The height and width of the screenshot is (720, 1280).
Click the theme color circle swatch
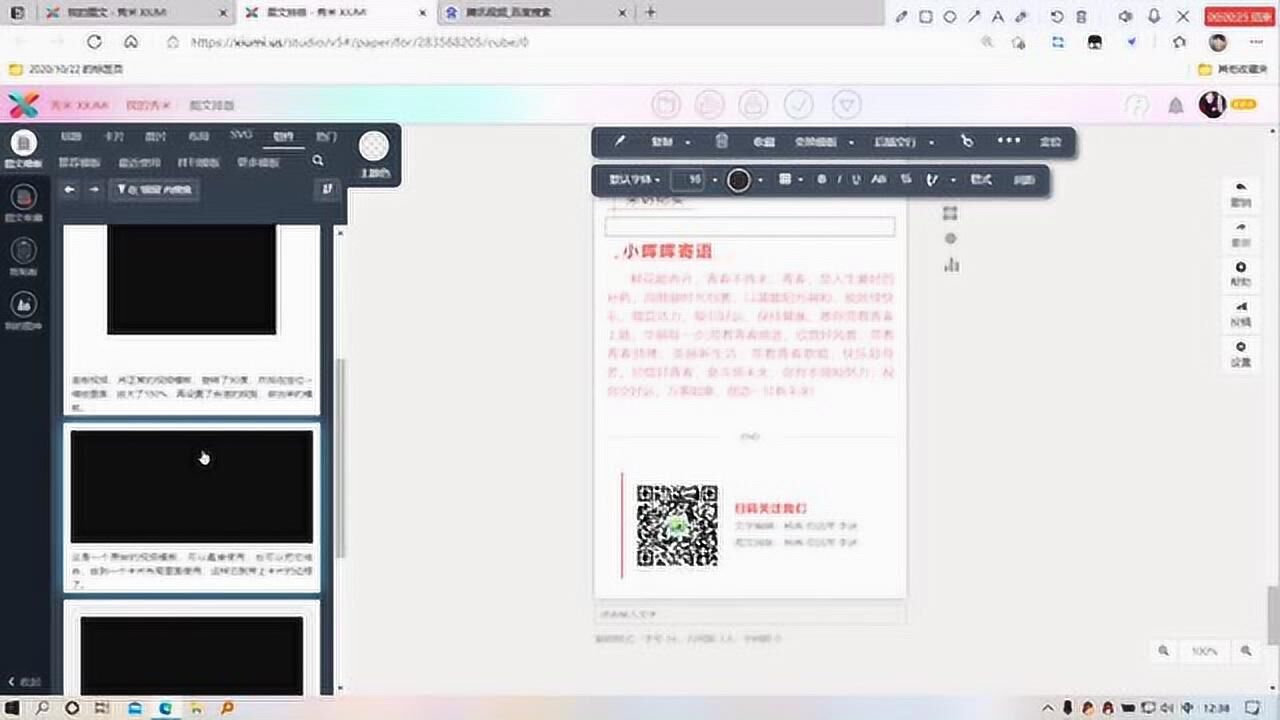click(x=373, y=146)
